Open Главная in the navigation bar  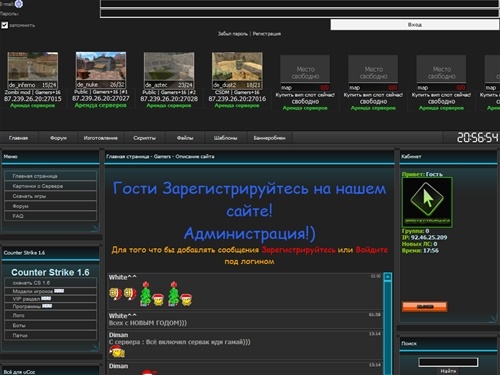19,138
